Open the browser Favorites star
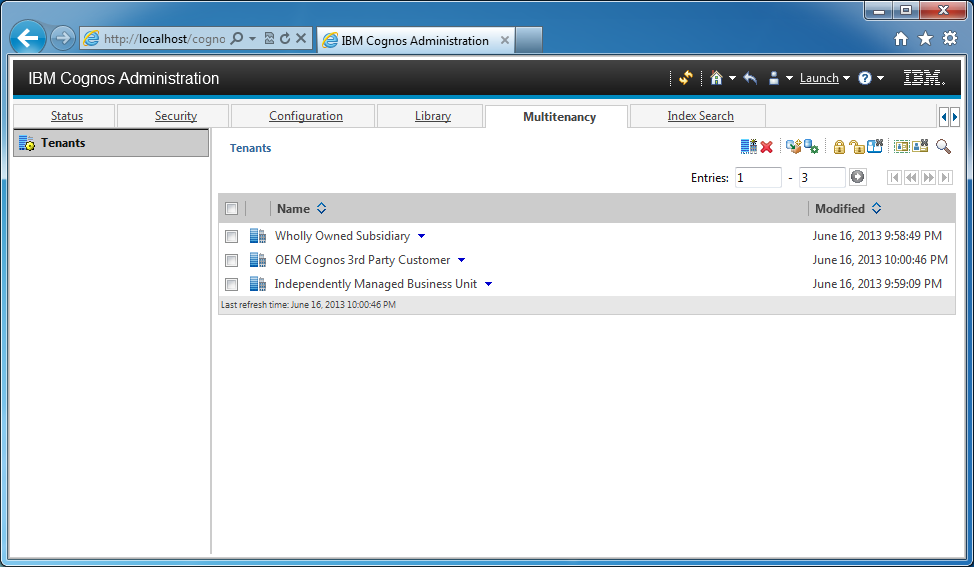The height and width of the screenshot is (567, 974). tap(925, 39)
